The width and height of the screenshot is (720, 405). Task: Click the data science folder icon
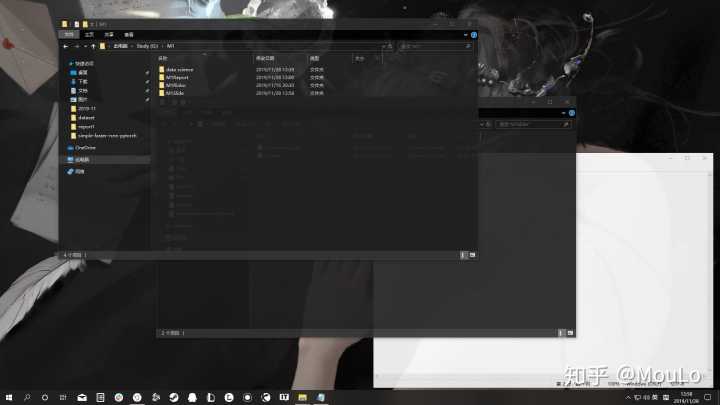point(162,70)
